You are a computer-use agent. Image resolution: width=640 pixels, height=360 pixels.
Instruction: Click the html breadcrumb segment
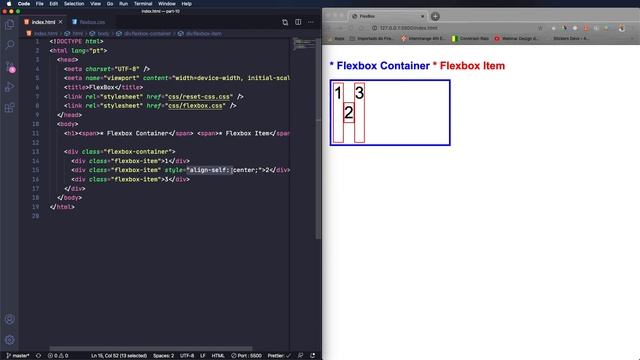(74, 33)
